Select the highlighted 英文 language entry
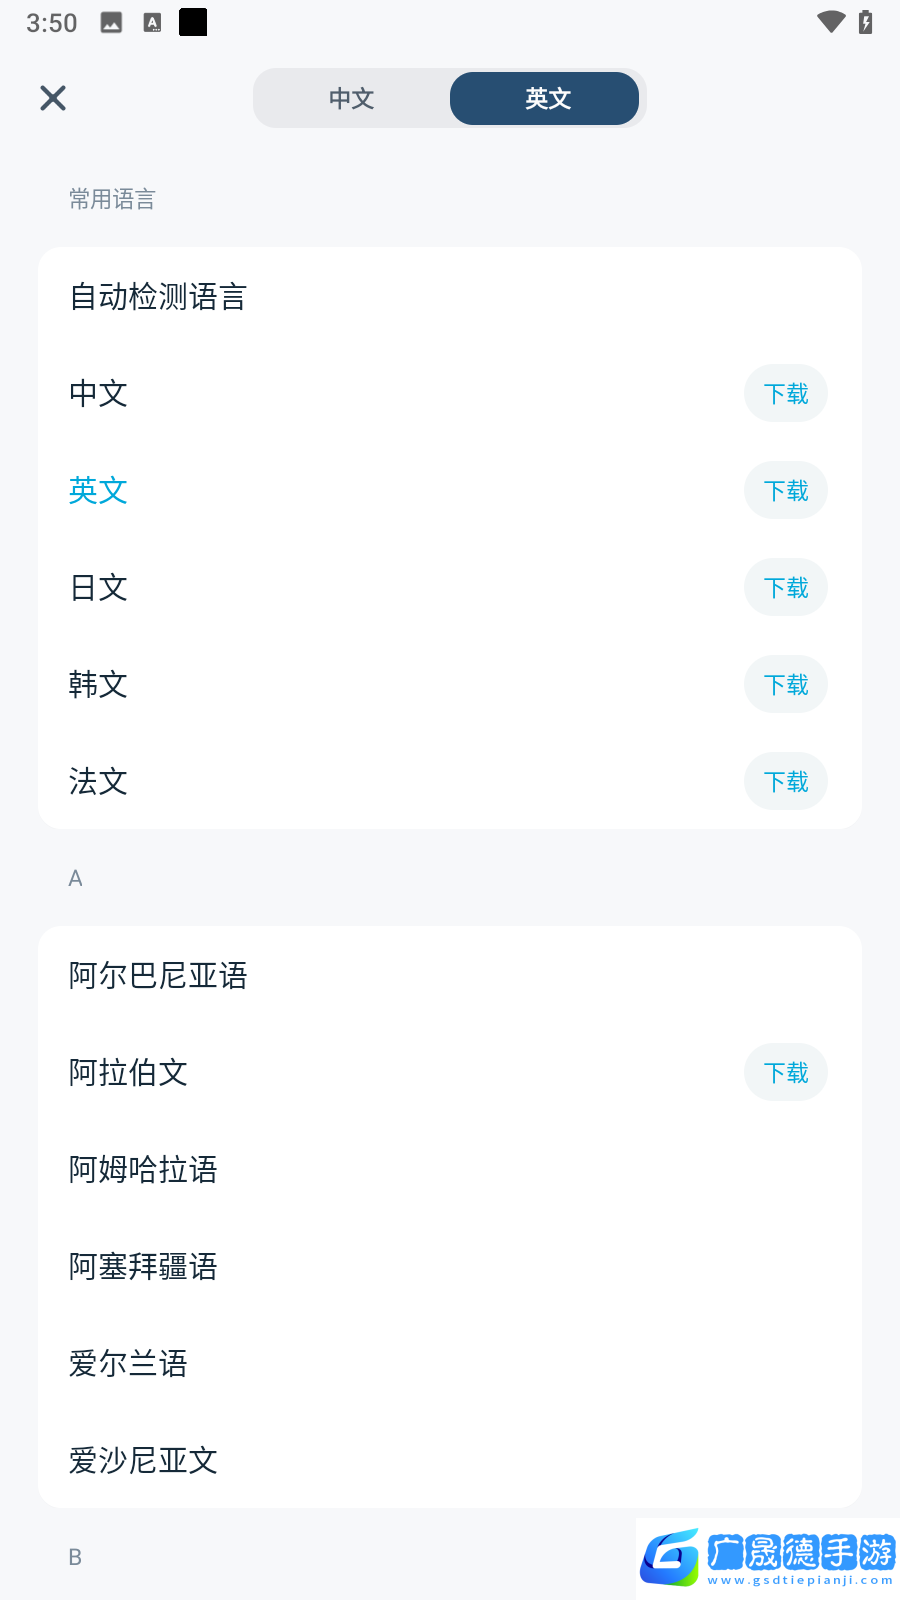The width and height of the screenshot is (900, 1600). click(x=99, y=491)
